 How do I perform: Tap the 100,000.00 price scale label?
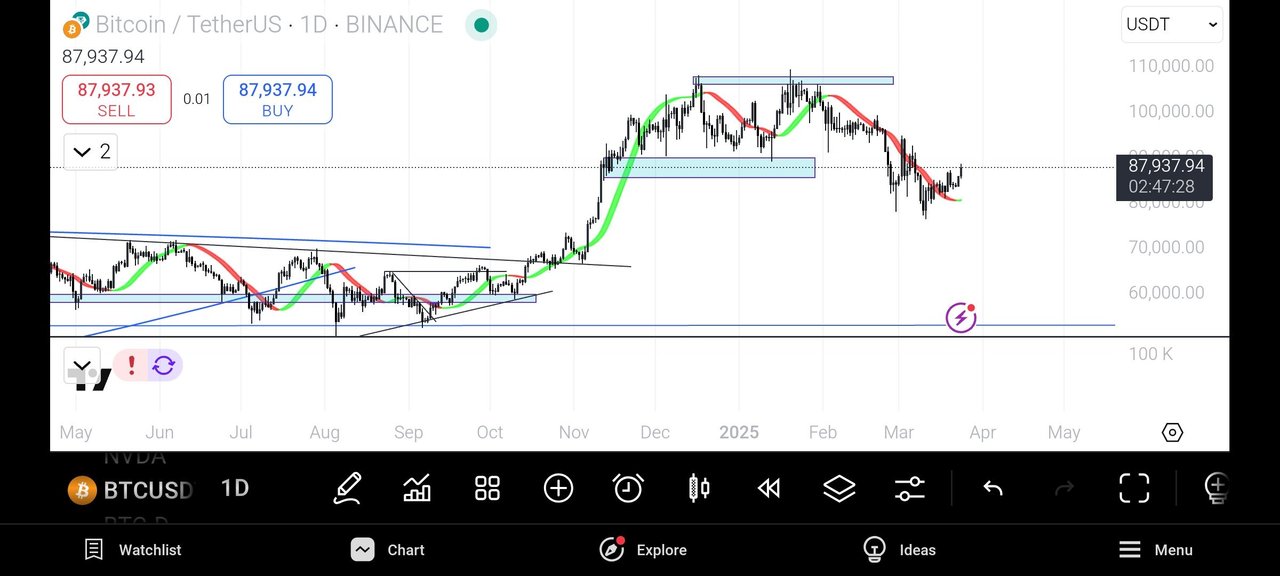1171,111
